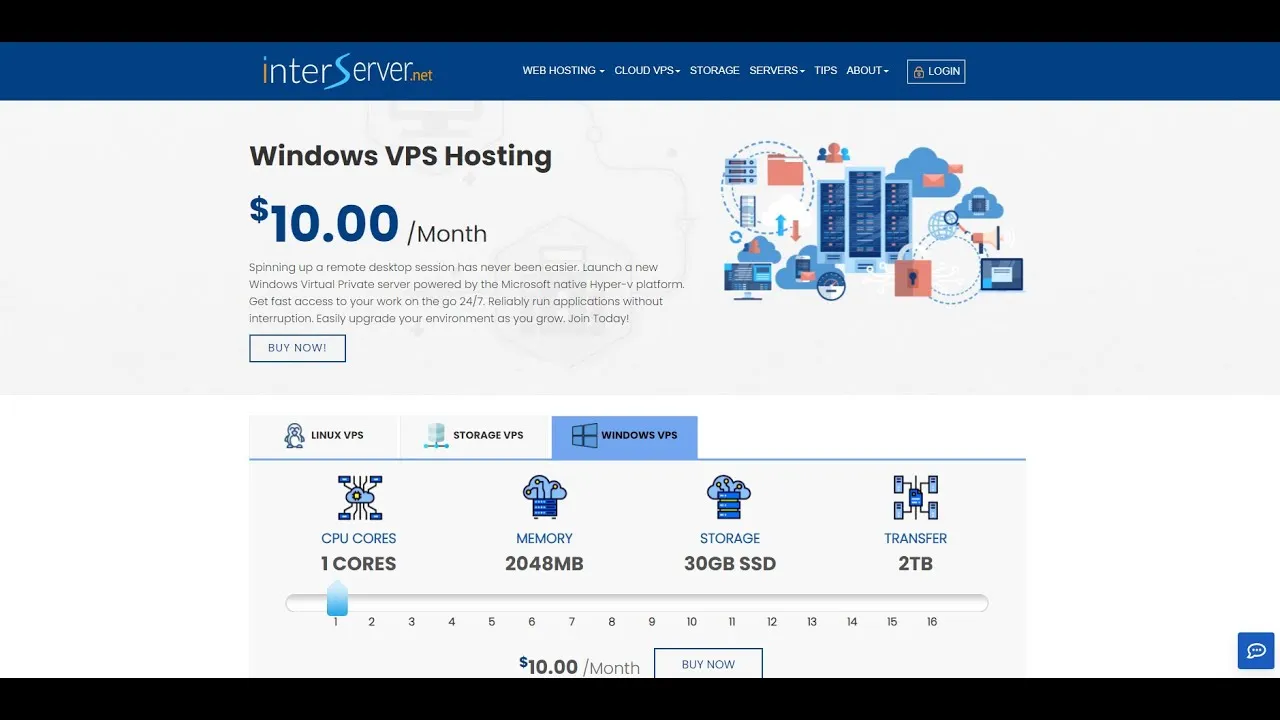1280x720 pixels.
Task: Expand the Web Hosting dropdown menu
Action: click(563, 71)
